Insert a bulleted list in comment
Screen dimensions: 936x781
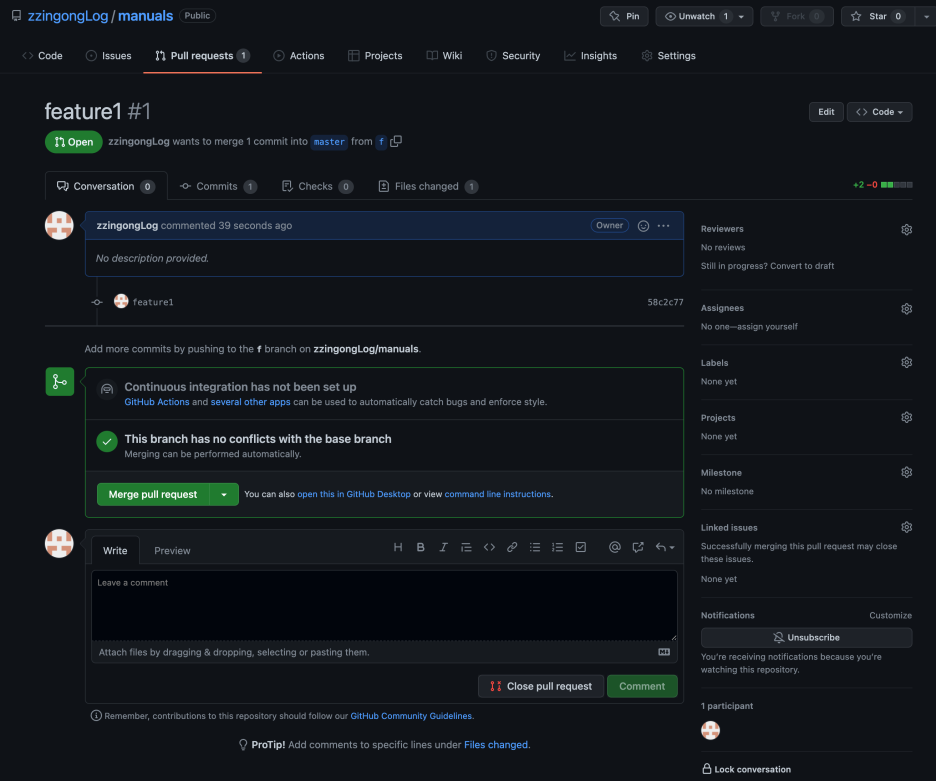tap(535, 547)
